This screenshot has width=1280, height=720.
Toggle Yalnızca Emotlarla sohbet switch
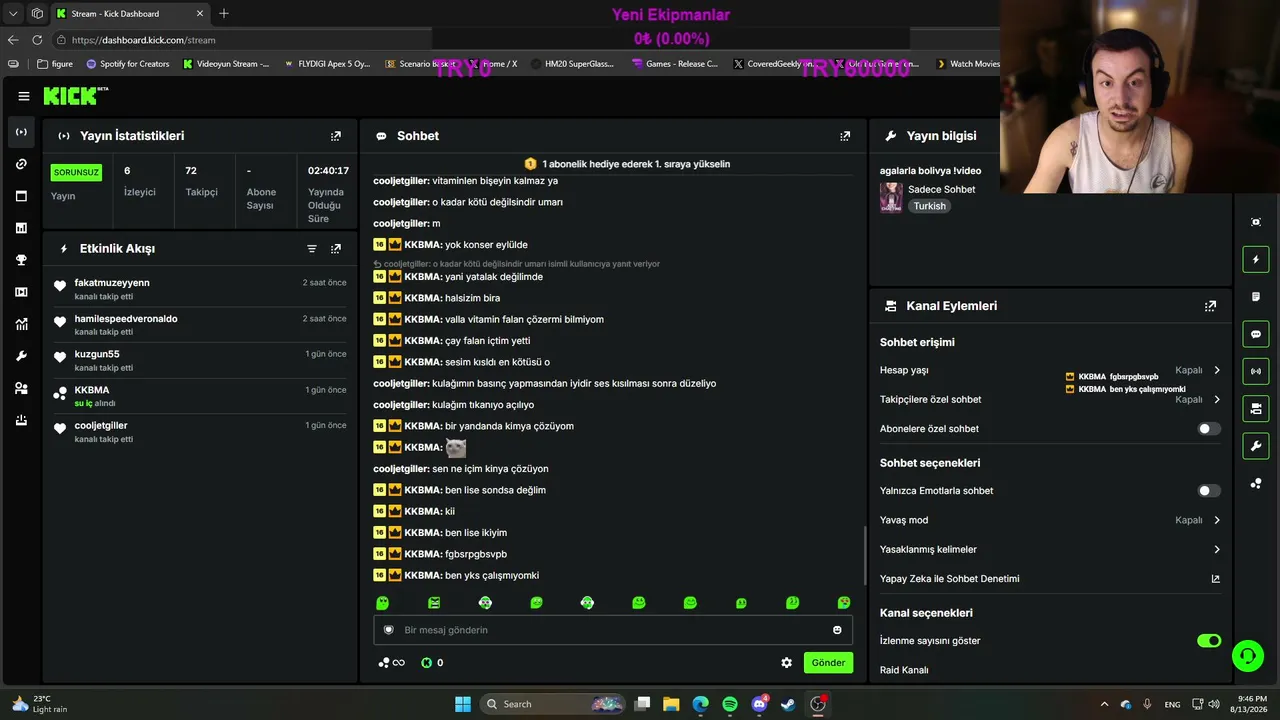(1209, 491)
